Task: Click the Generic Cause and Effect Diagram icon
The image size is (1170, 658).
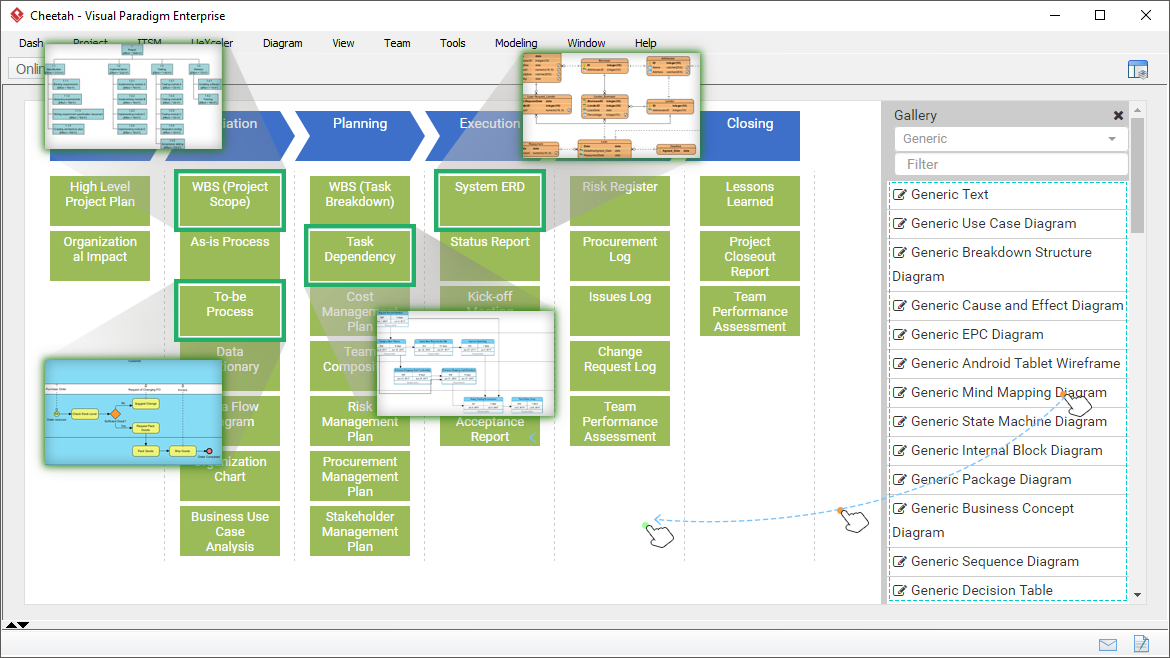Action: [900, 306]
